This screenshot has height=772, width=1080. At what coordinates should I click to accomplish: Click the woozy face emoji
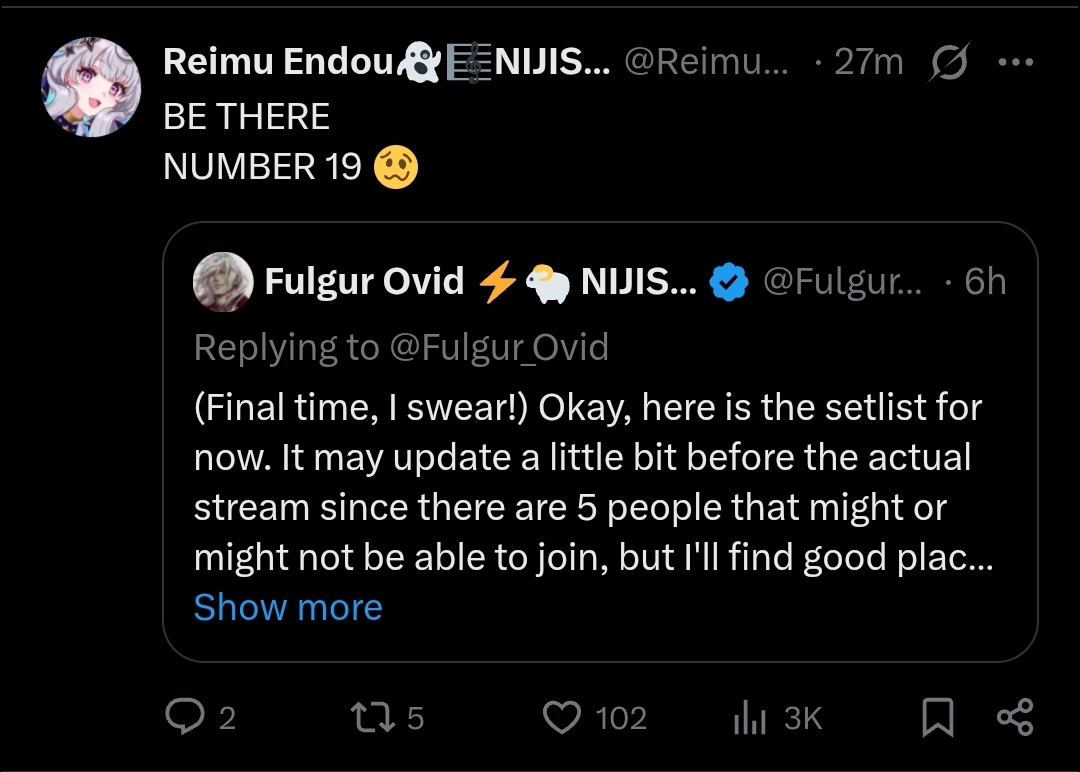(x=396, y=167)
